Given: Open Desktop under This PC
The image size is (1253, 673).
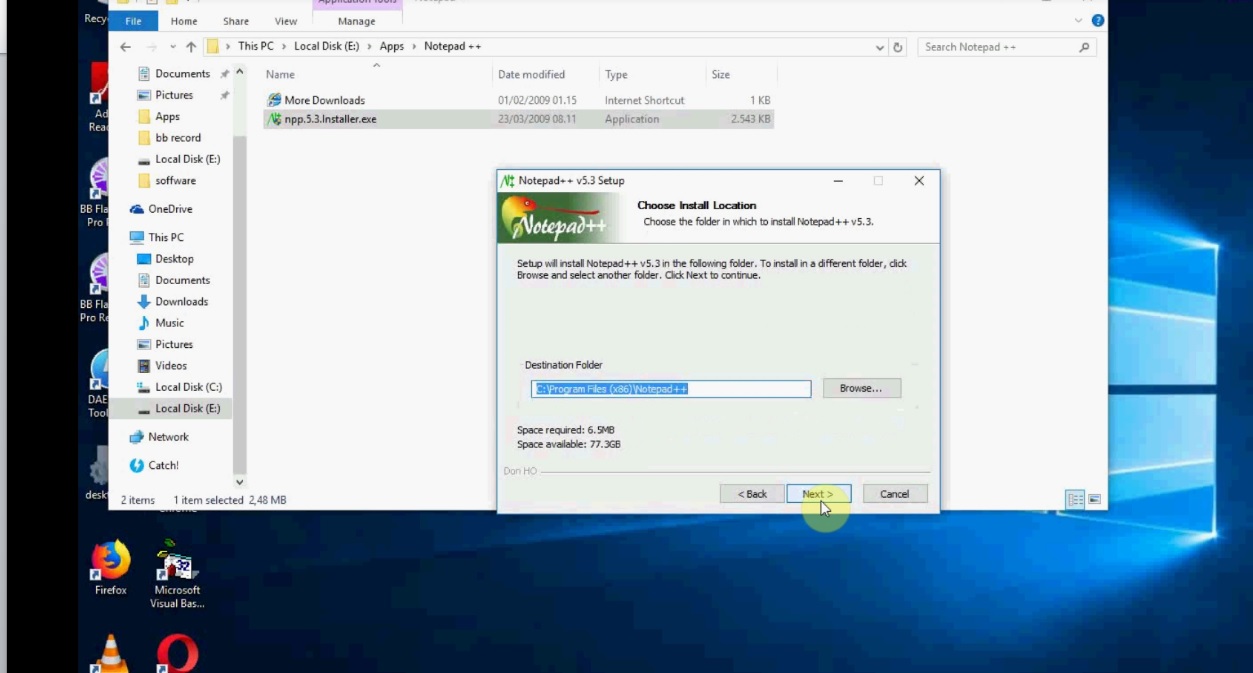Looking at the screenshot, I should [x=174, y=259].
